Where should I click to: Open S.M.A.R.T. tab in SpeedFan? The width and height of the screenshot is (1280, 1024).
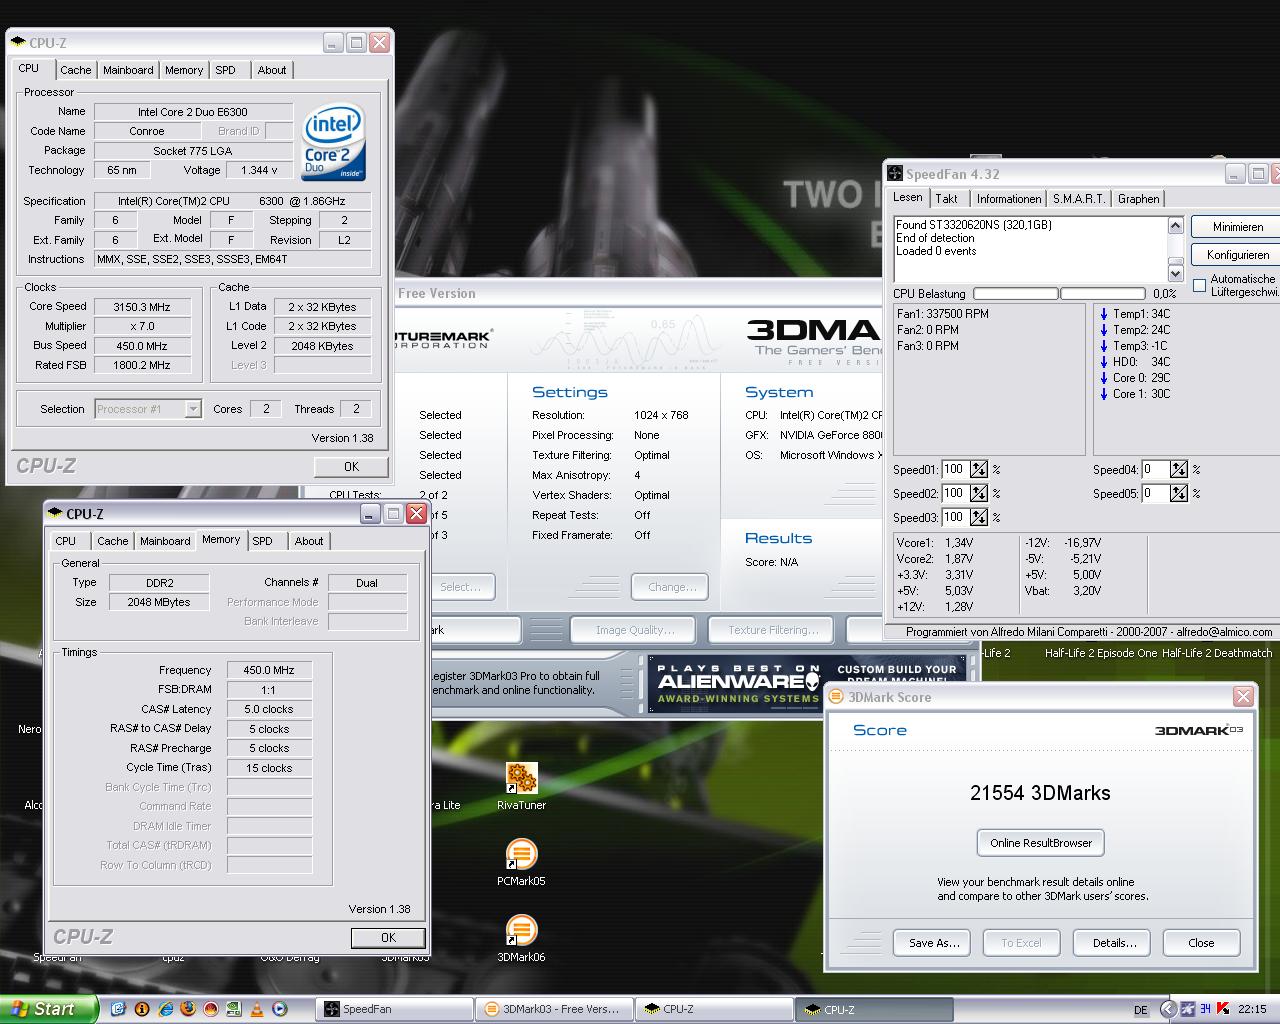point(1079,199)
